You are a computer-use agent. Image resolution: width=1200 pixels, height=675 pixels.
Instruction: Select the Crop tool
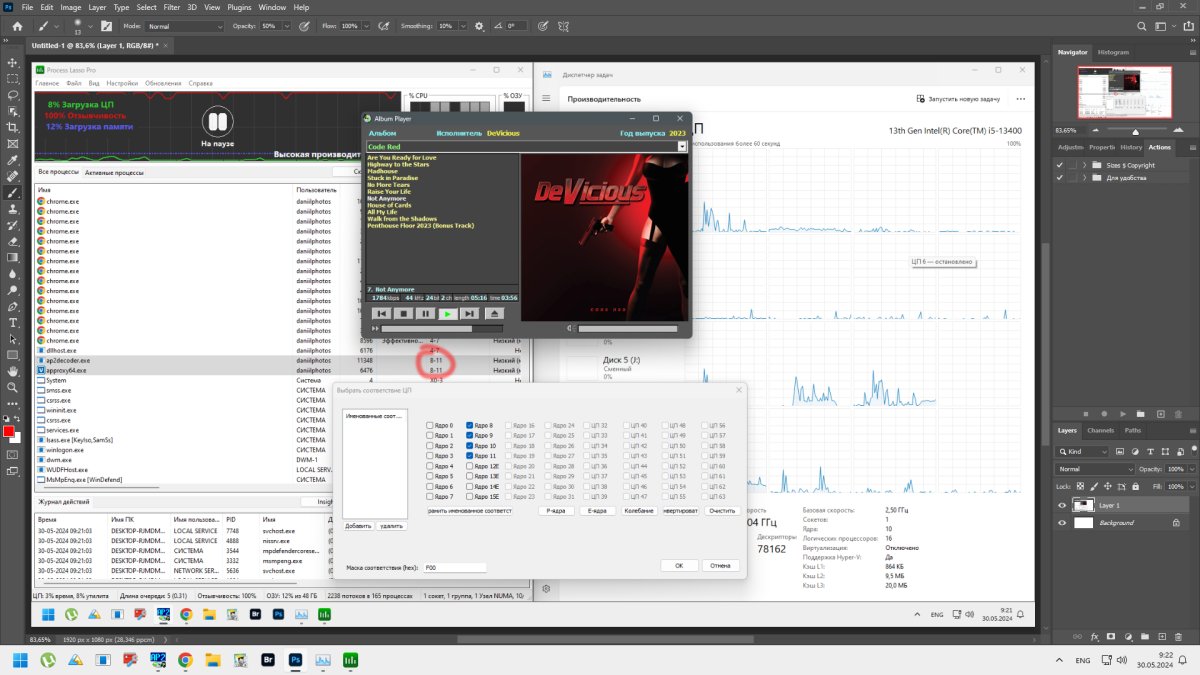pos(13,128)
